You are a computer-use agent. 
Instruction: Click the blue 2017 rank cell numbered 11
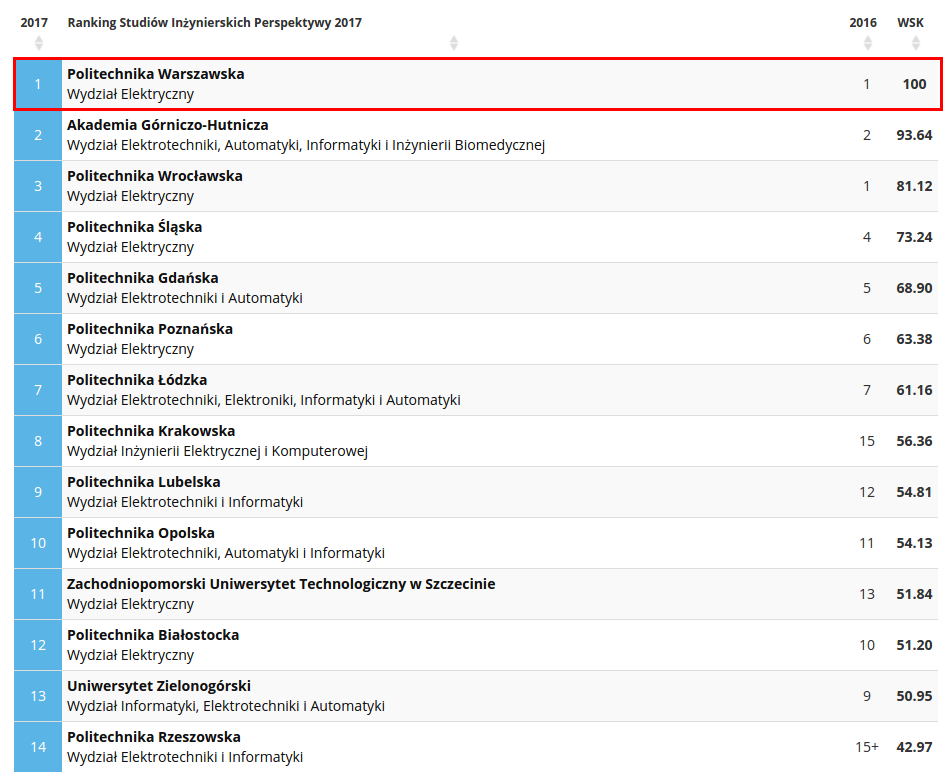[38, 593]
